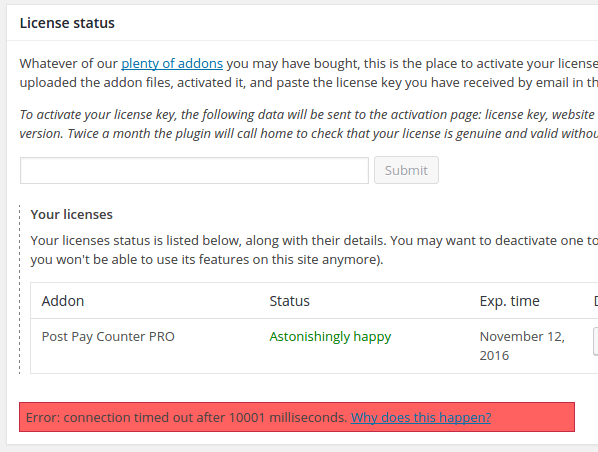Click the dotted left border of Your licenses
Screen dimensions: 598x452
coord(20,290)
